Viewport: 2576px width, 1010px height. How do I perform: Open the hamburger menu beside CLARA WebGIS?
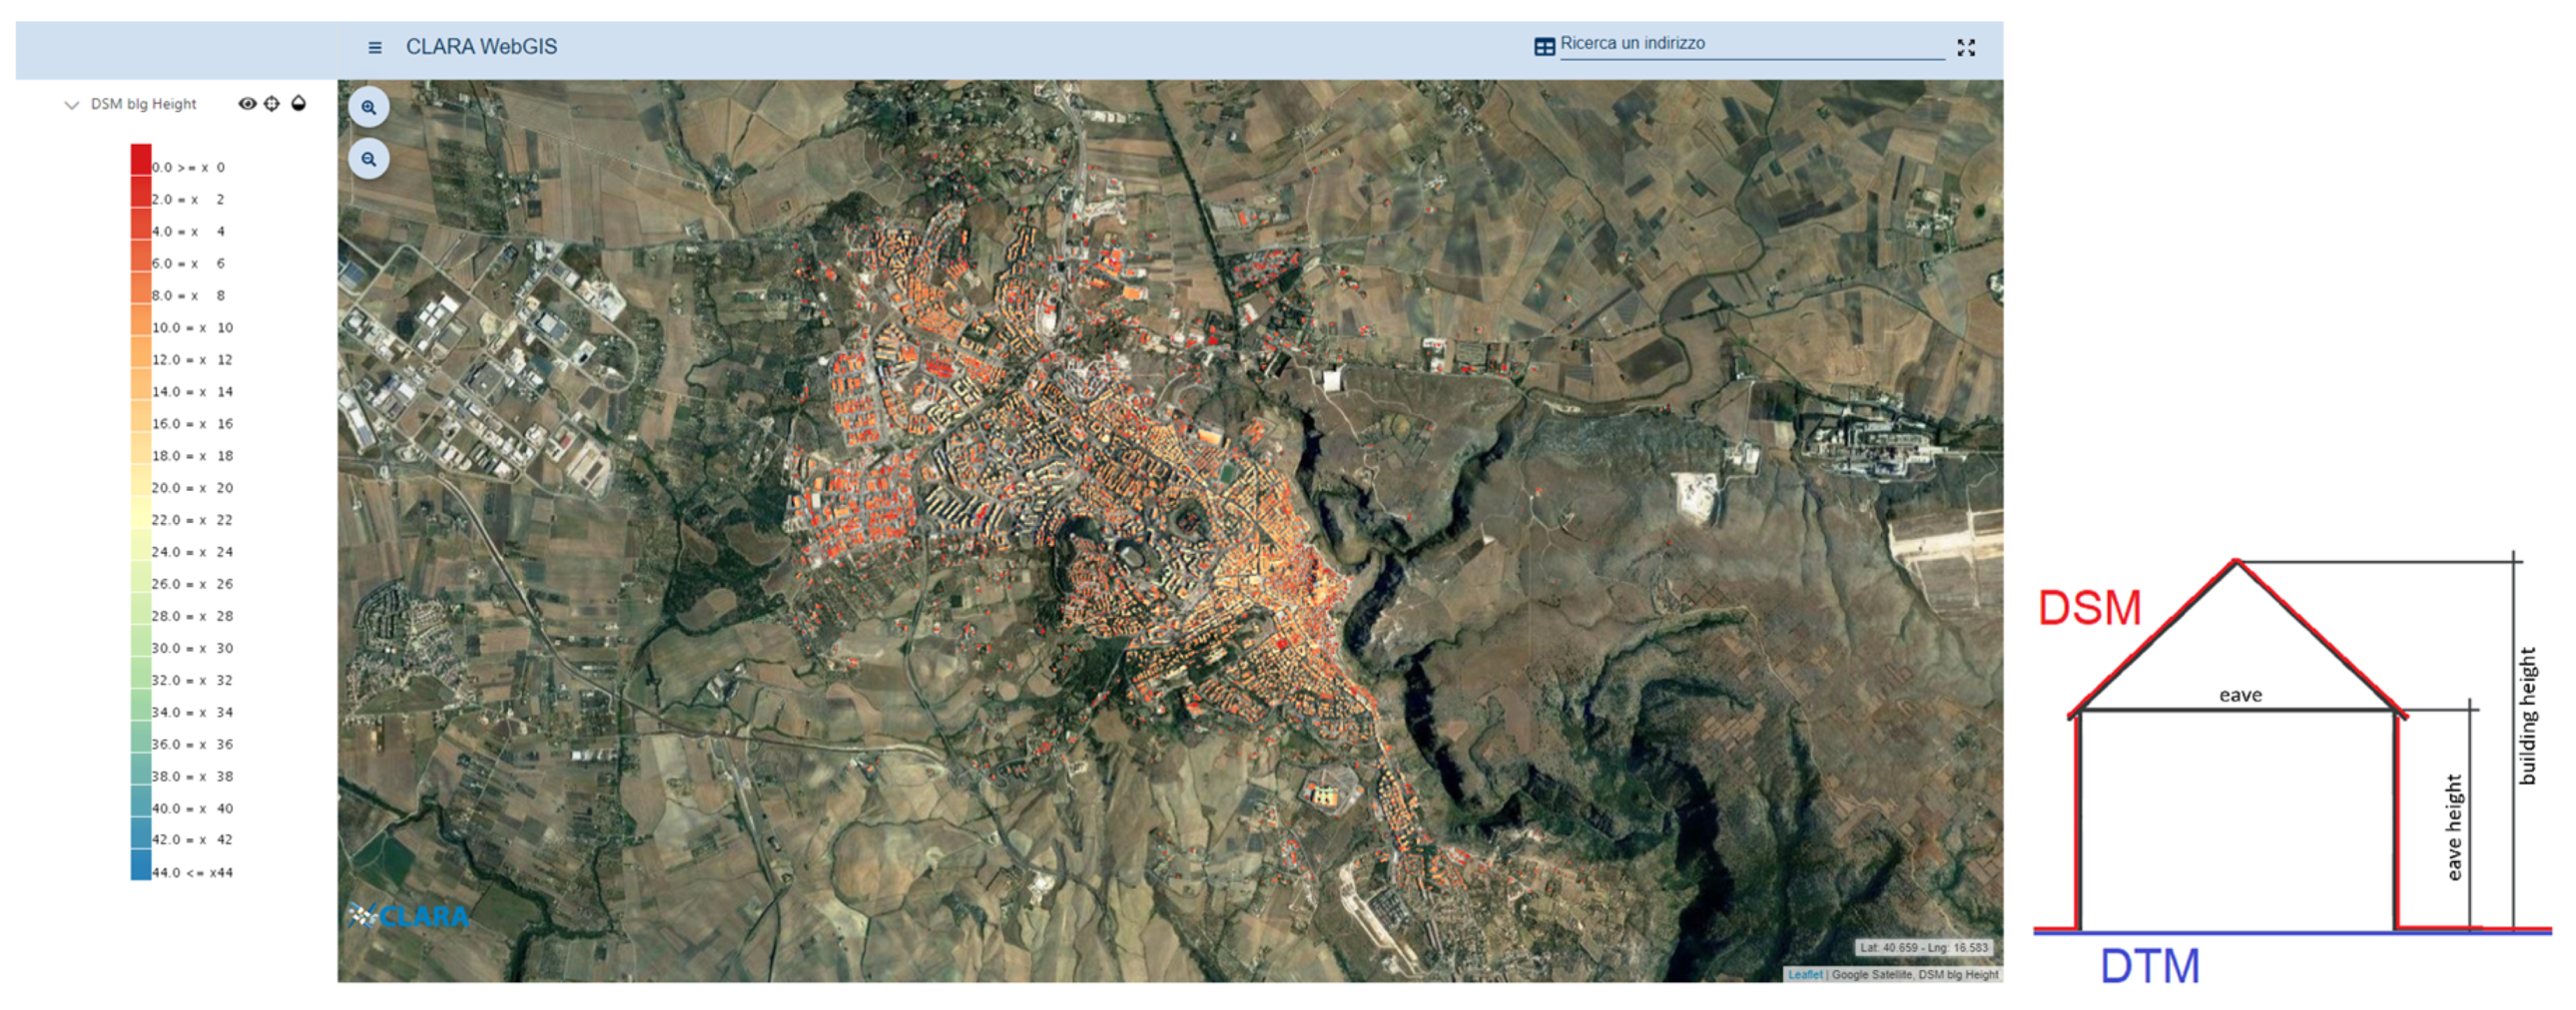click(375, 47)
